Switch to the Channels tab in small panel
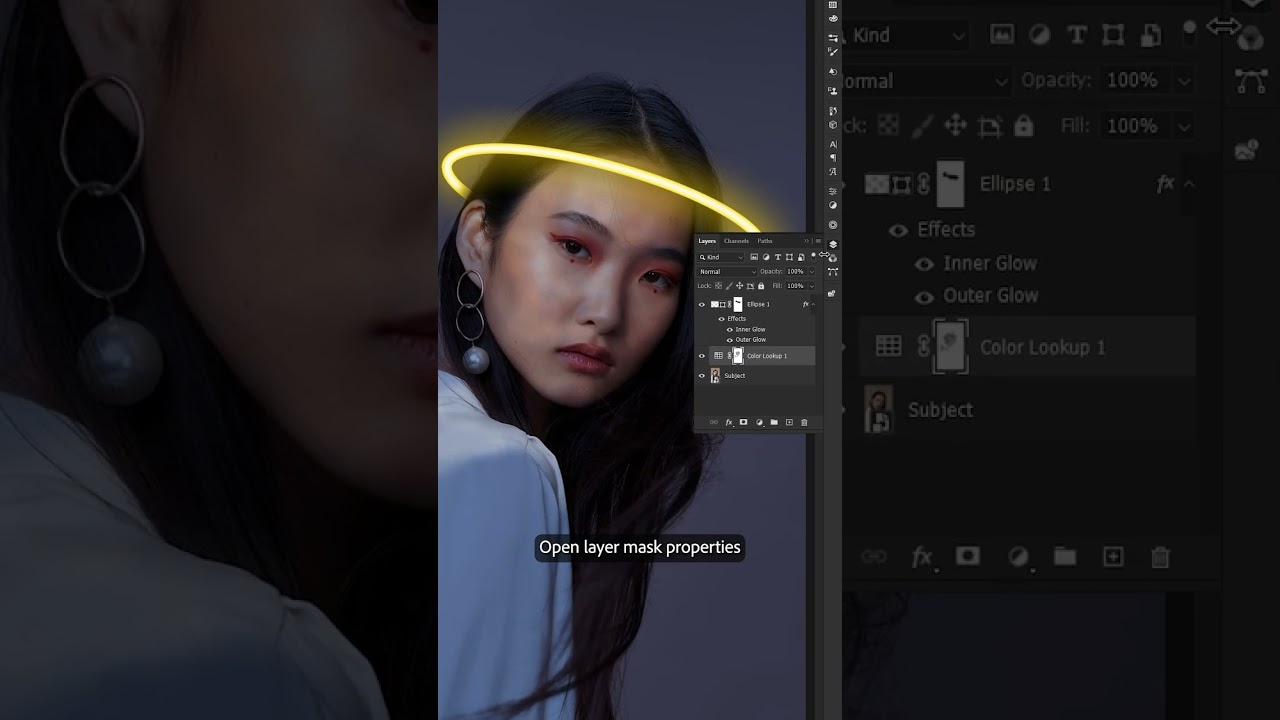 pos(736,241)
